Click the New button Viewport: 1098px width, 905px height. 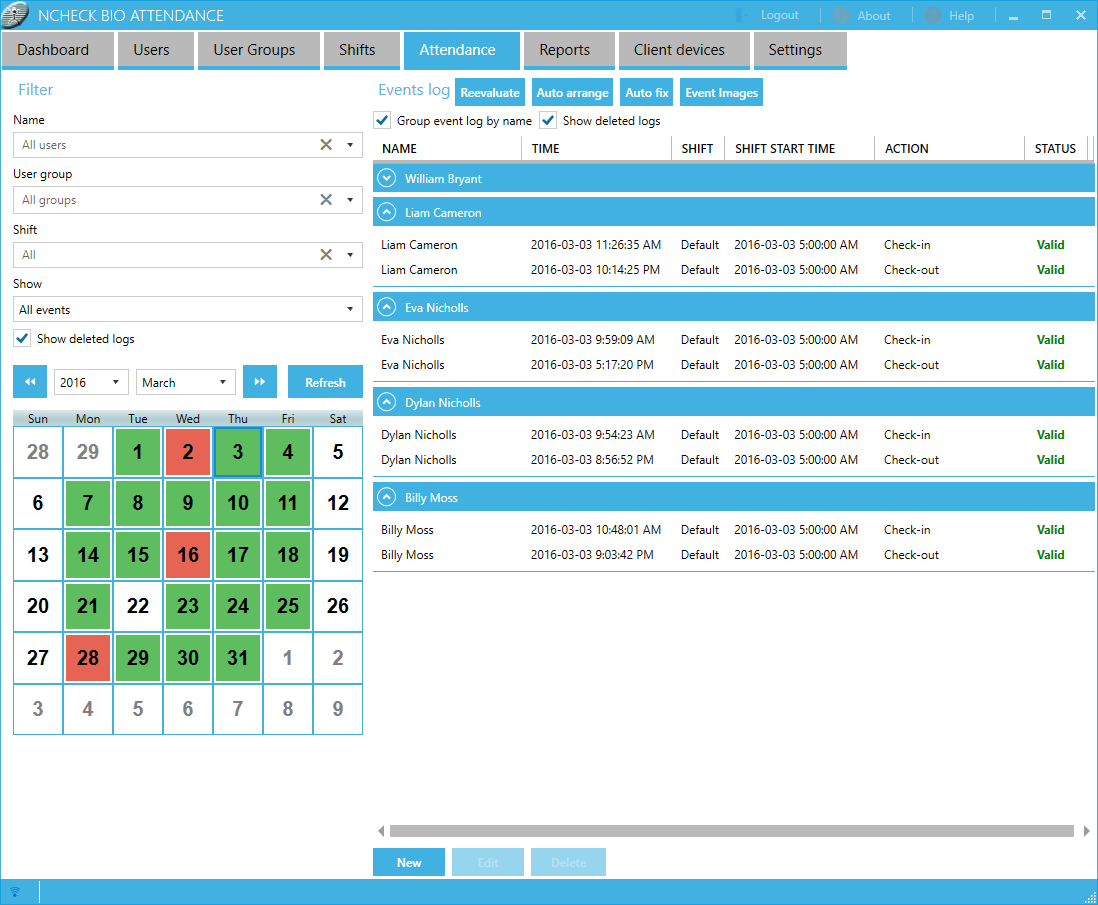(x=409, y=862)
